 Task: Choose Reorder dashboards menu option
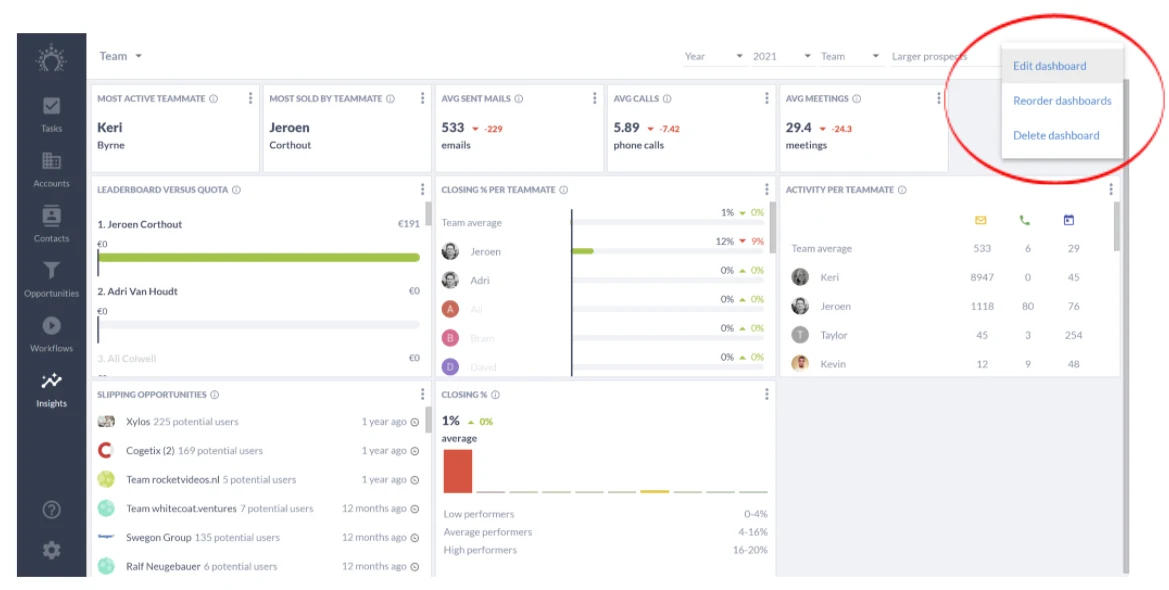click(1062, 101)
